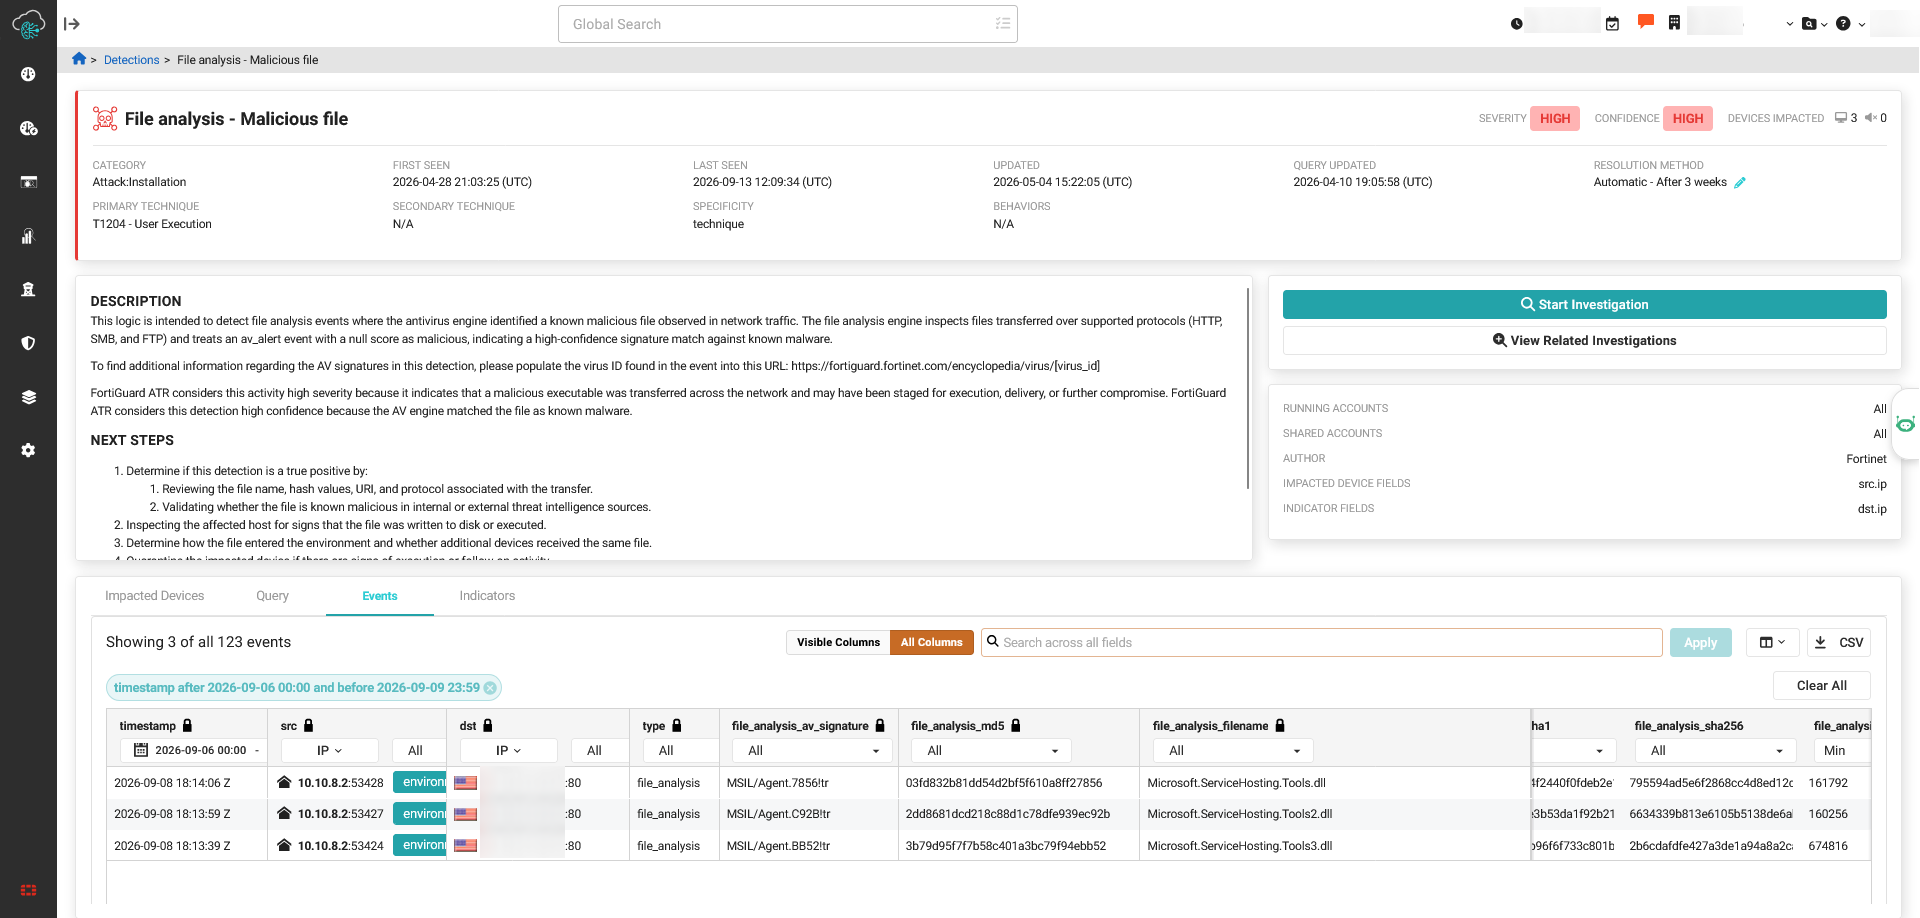Switch to All Columns view
This screenshot has height=918, width=1920.
(931, 643)
